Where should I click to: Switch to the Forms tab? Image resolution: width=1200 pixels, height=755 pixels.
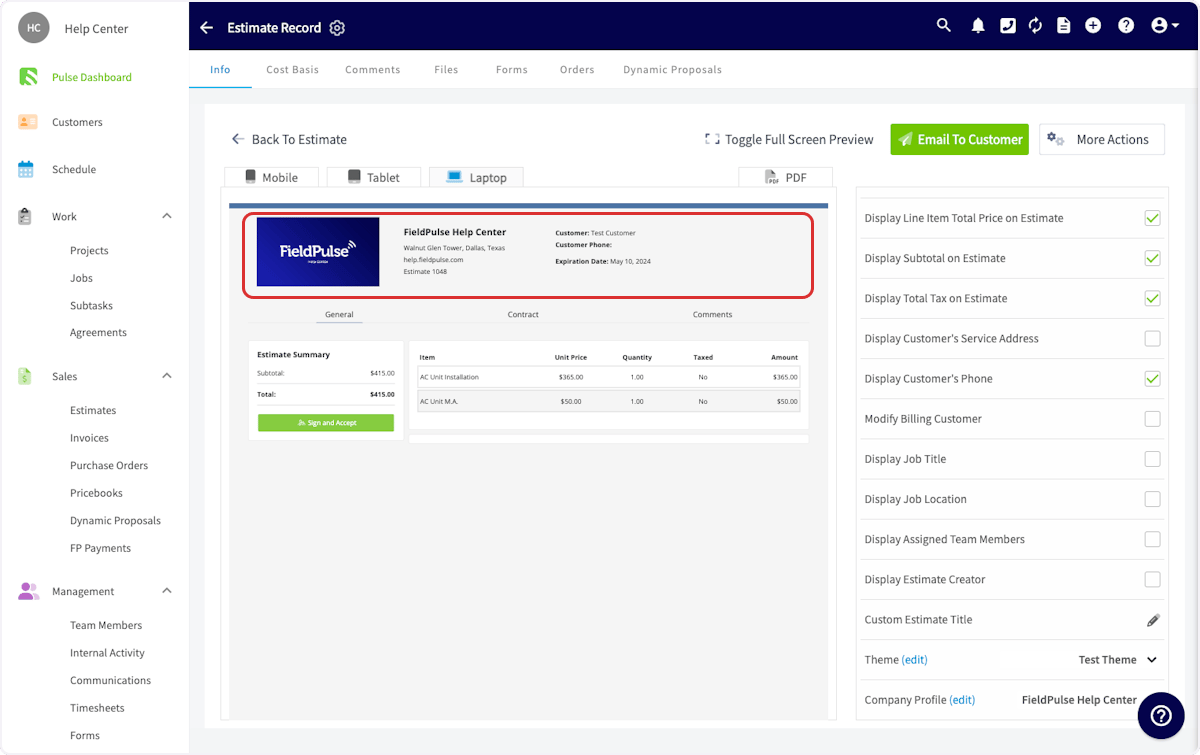(511, 70)
